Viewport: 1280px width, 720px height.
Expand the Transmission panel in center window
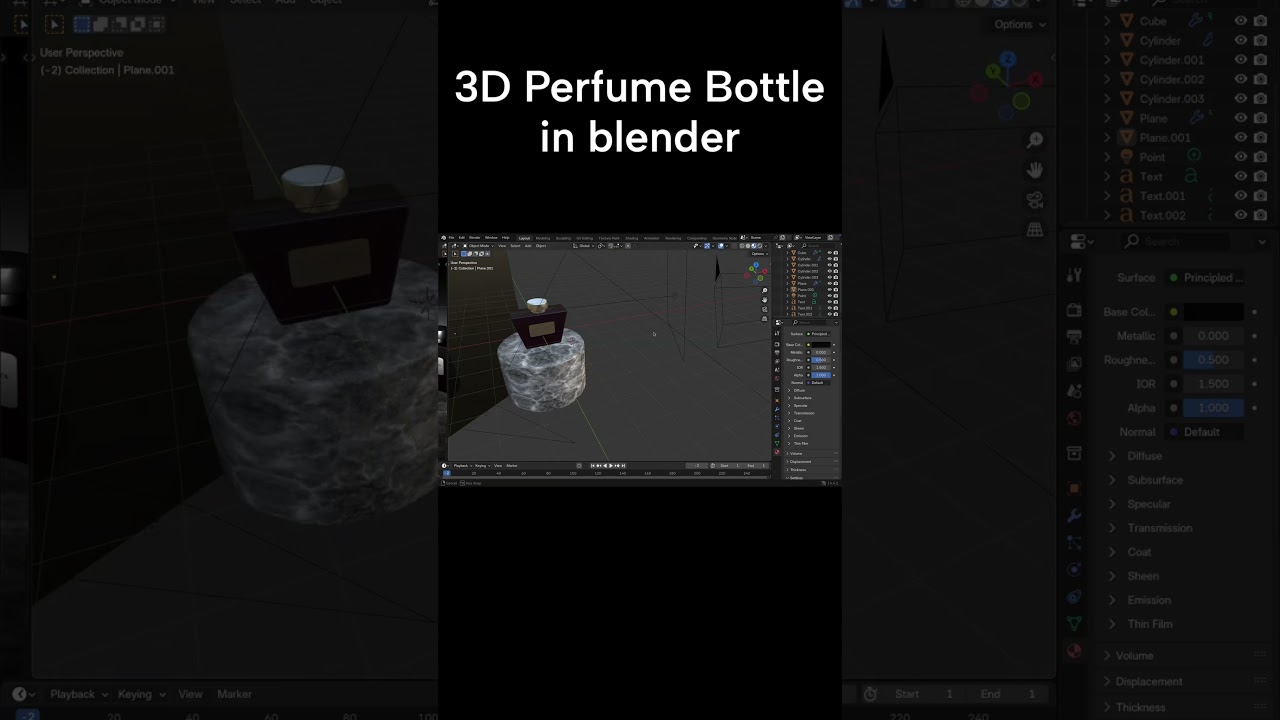pos(802,413)
